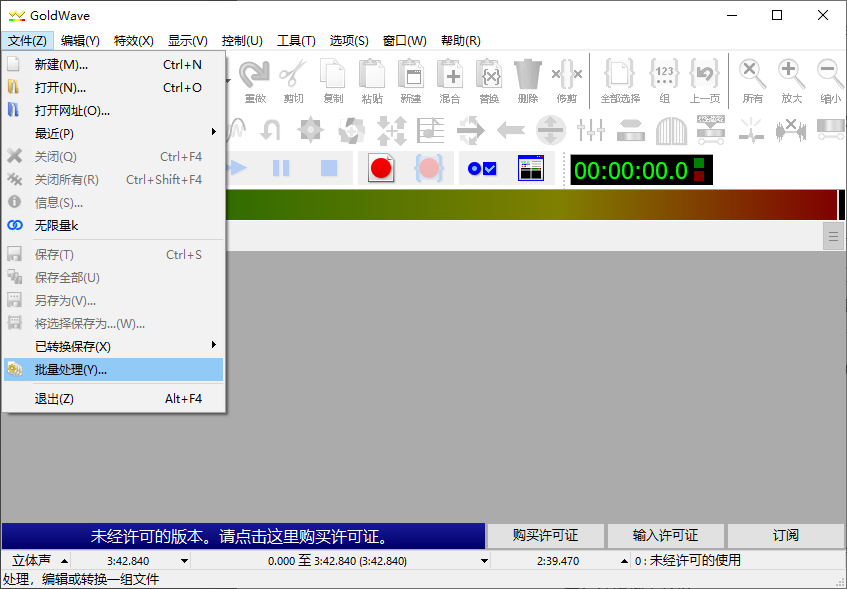Screen dimensions: 847x589
Task: Click the Record Selection icon with braces
Action: [429, 169]
